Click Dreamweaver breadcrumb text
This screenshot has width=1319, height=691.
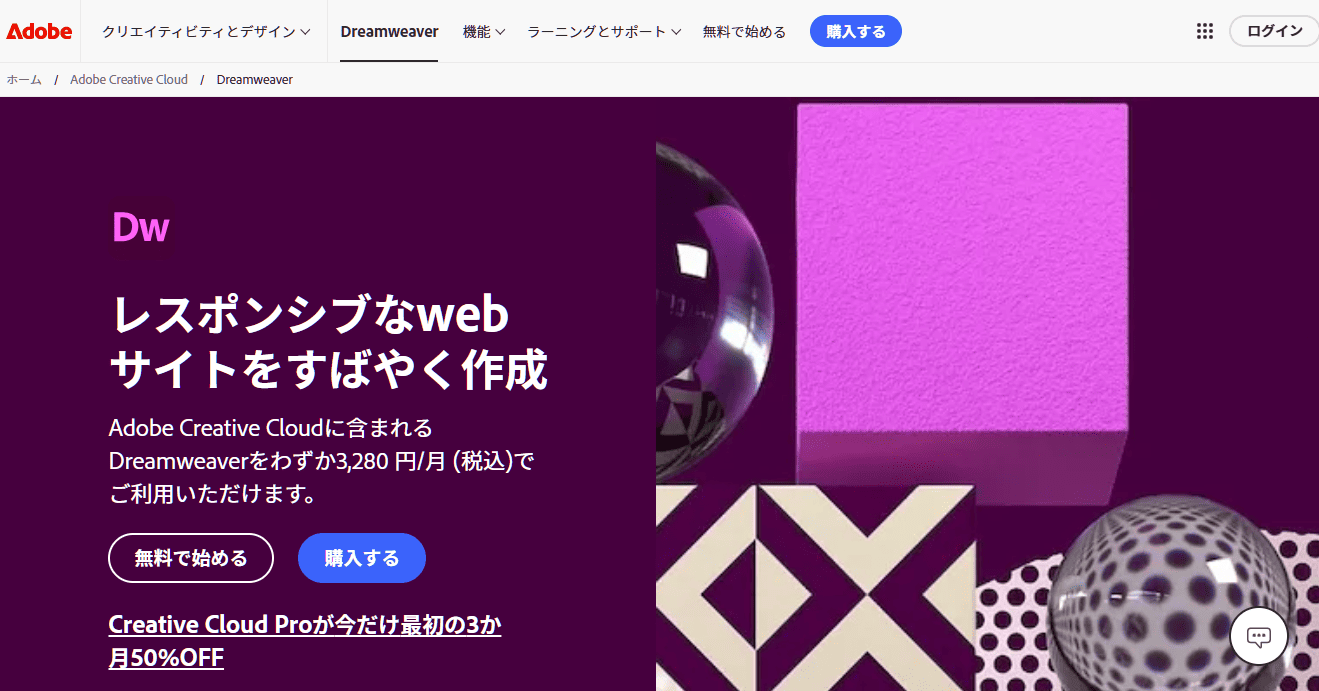(254, 79)
